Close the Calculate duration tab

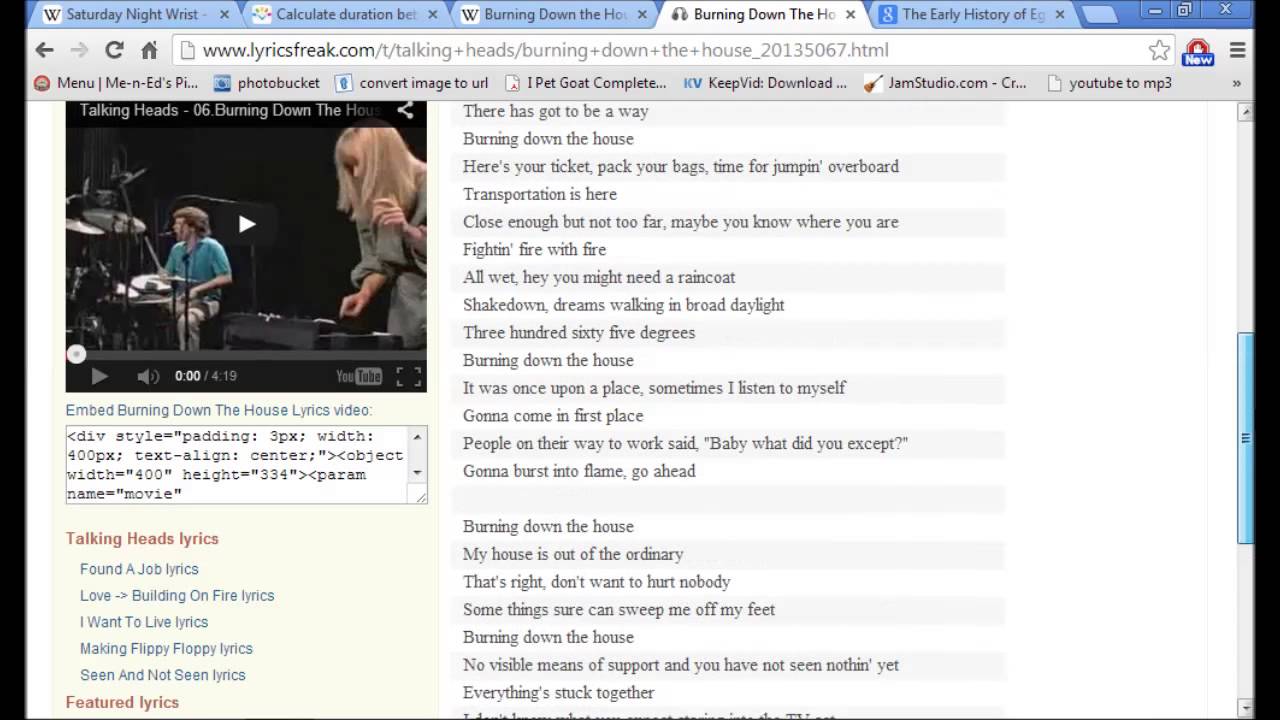tap(433, 15)
